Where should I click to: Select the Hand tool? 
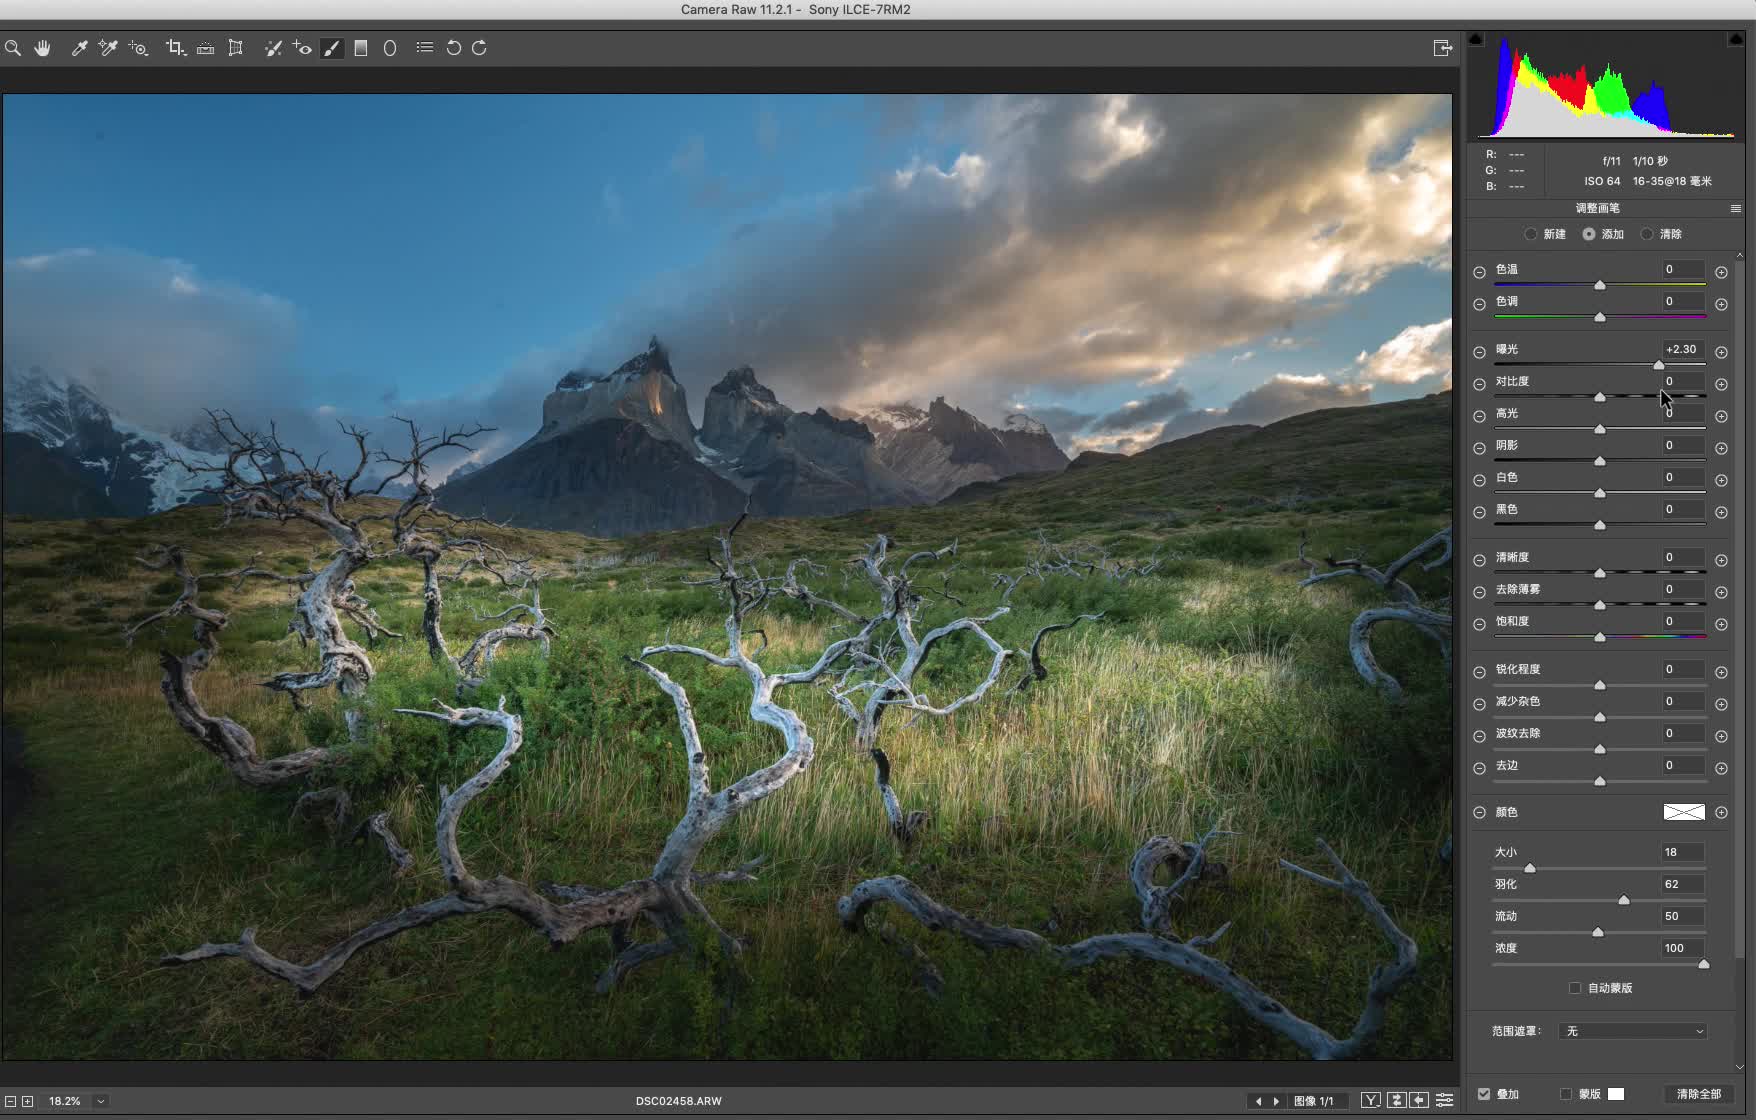[x=42, y=48]
